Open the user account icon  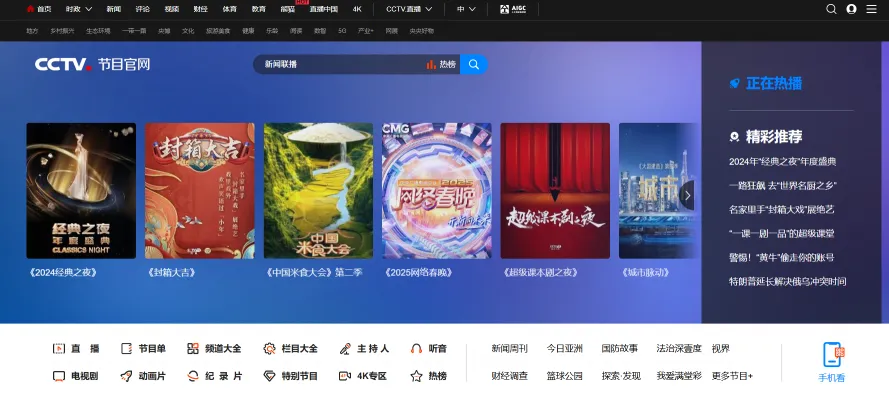pyautogui.click(x=851, y=9)
